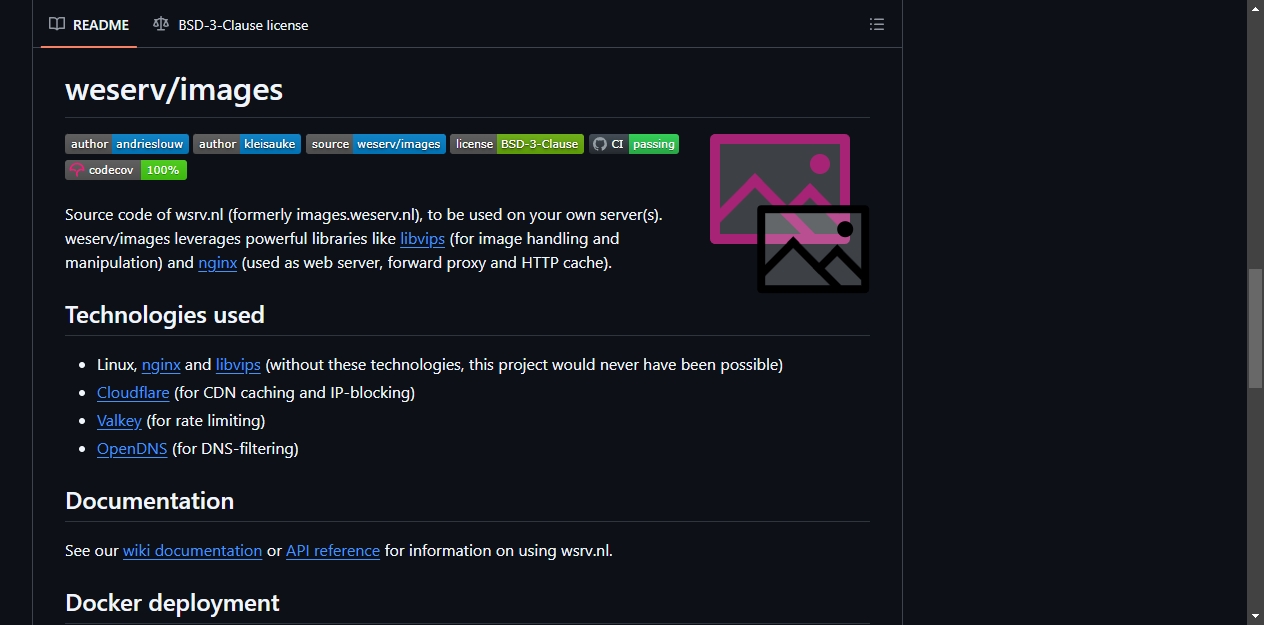Click the author kleisauke badge
The height and width of the screenshot is (625, 1264).
tap(247, 144)
